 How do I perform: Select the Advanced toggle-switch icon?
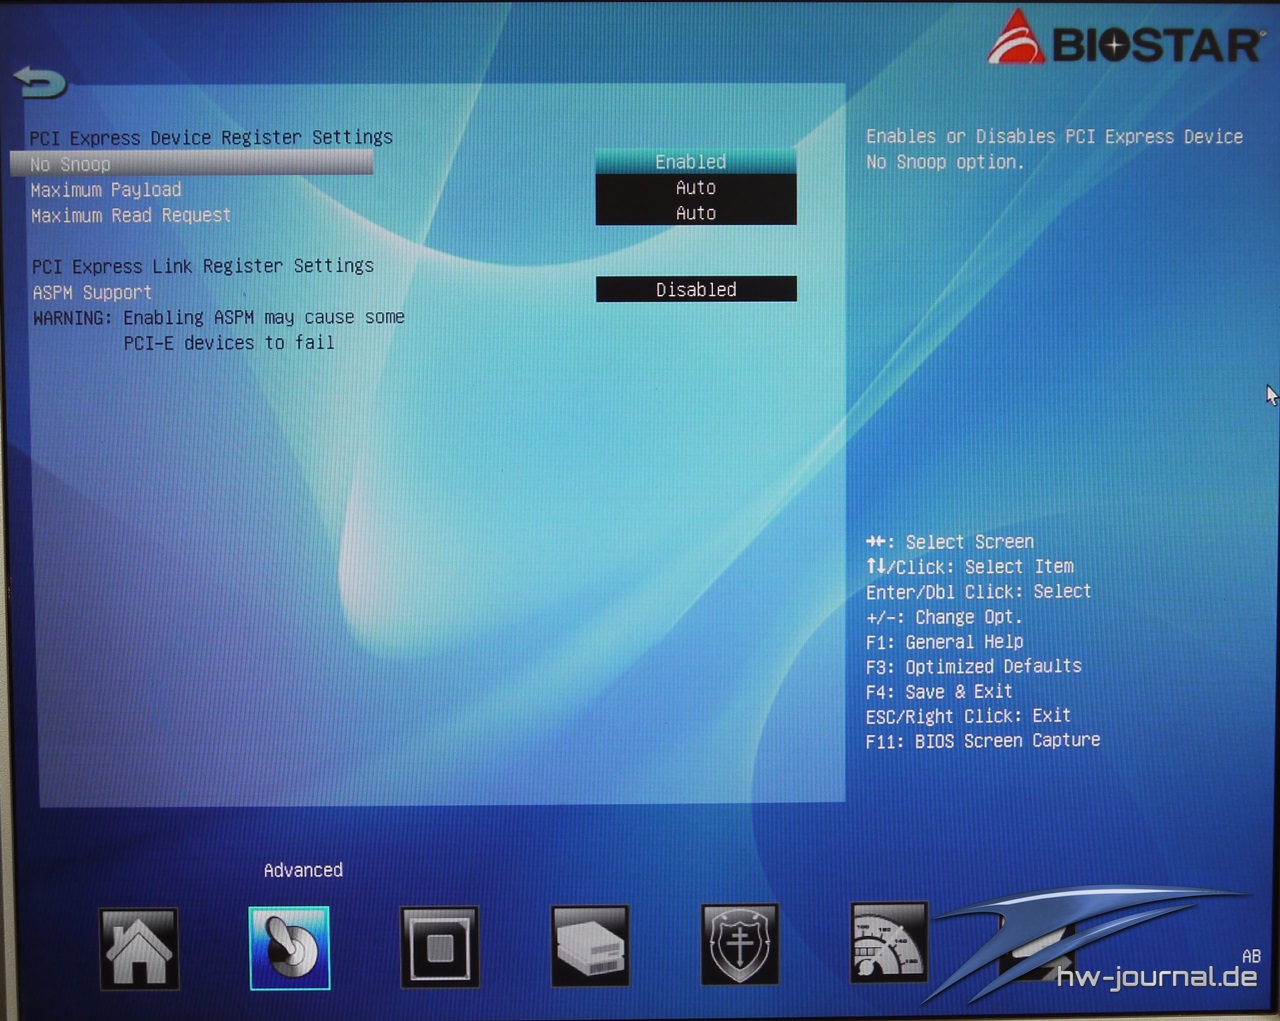tap(289, 948)
